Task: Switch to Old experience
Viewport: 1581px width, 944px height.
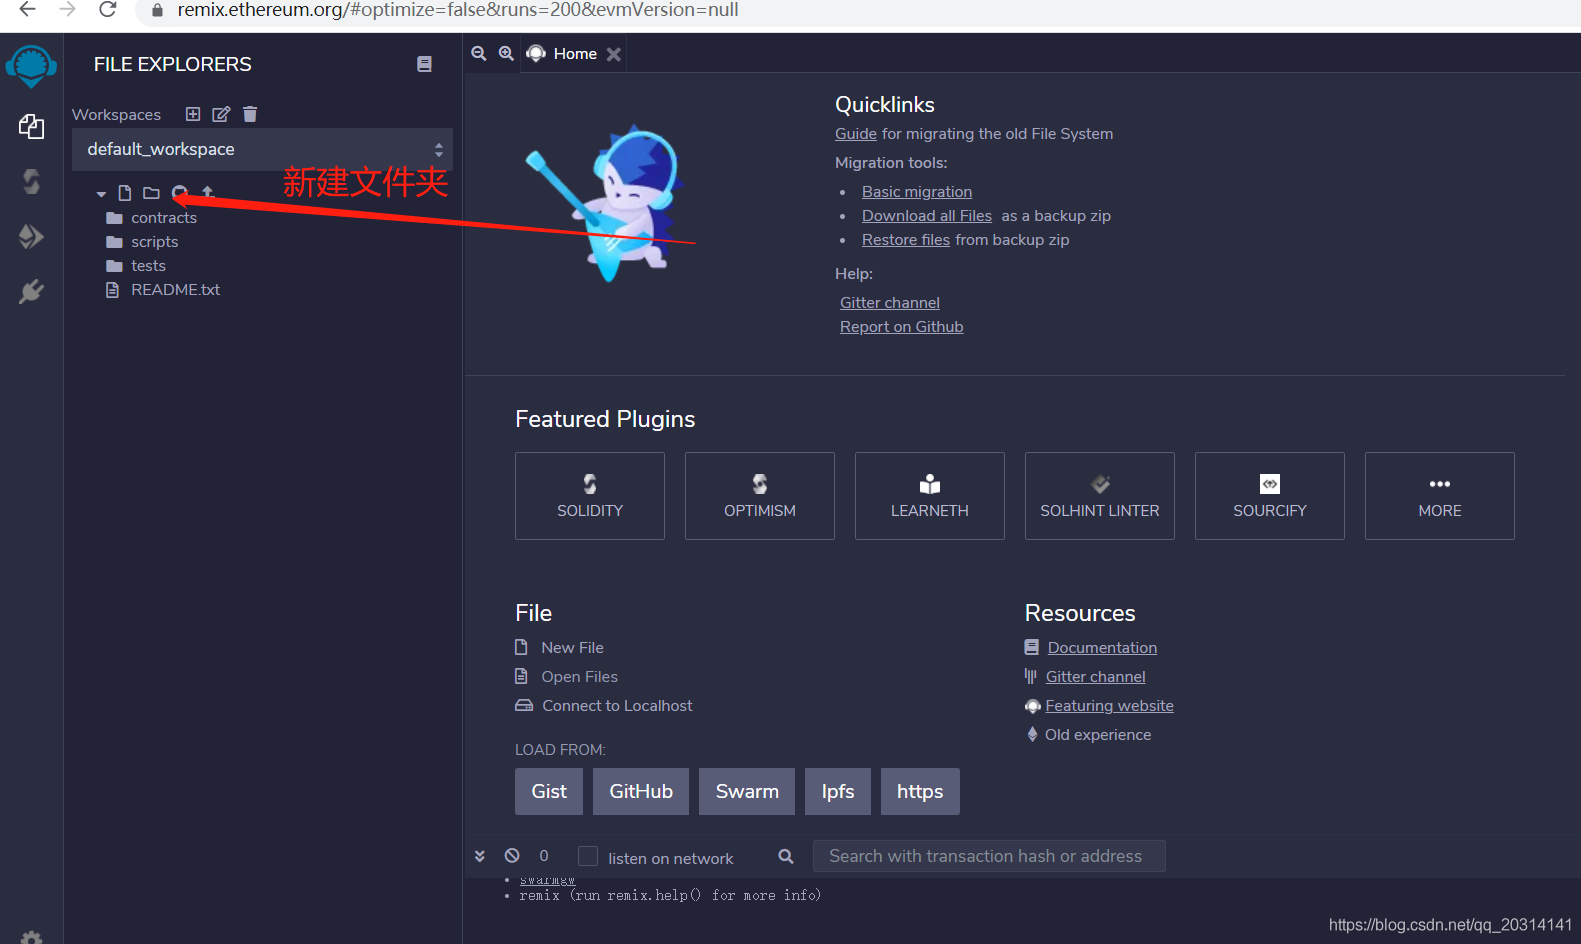Action: pos(1098,735)
